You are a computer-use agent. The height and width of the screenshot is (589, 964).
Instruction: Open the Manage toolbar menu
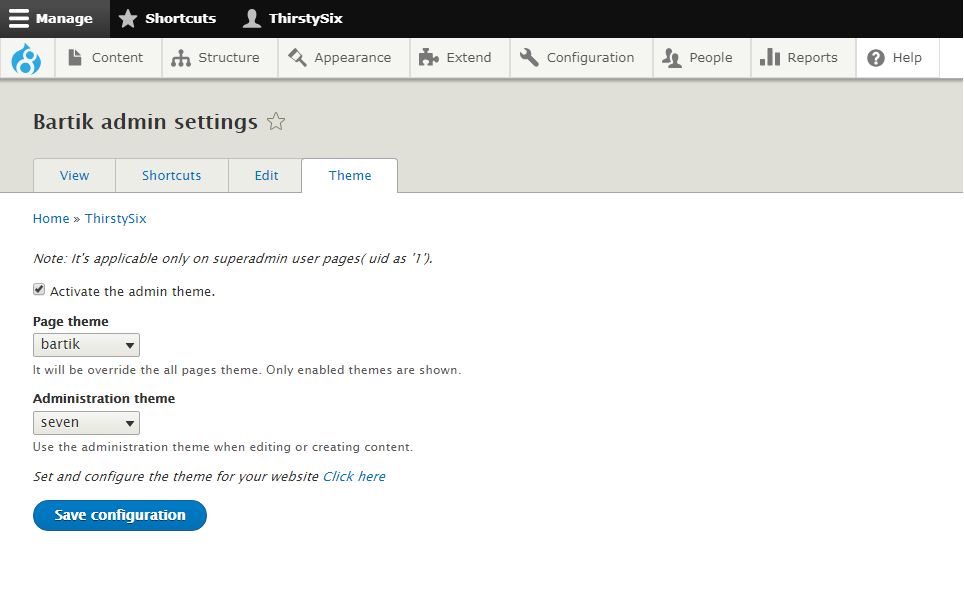click(x=55, y=18)
